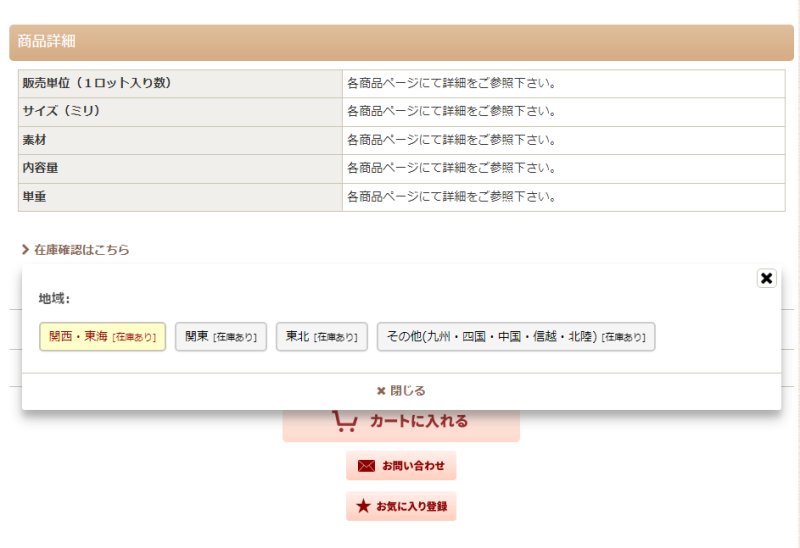Open the お問い合わせ contact button label
Screen dimensions: 800x548
point(413,466)
